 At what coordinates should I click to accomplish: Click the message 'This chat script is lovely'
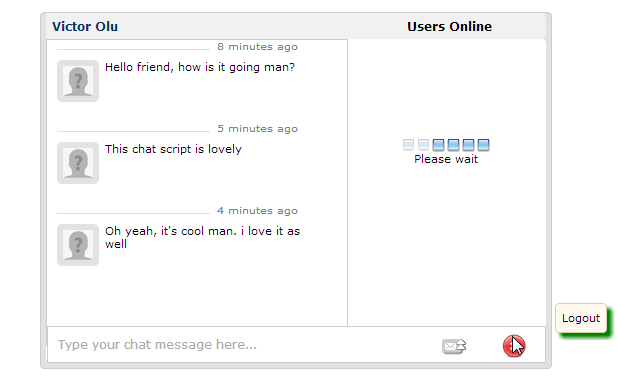pos(173,149)
